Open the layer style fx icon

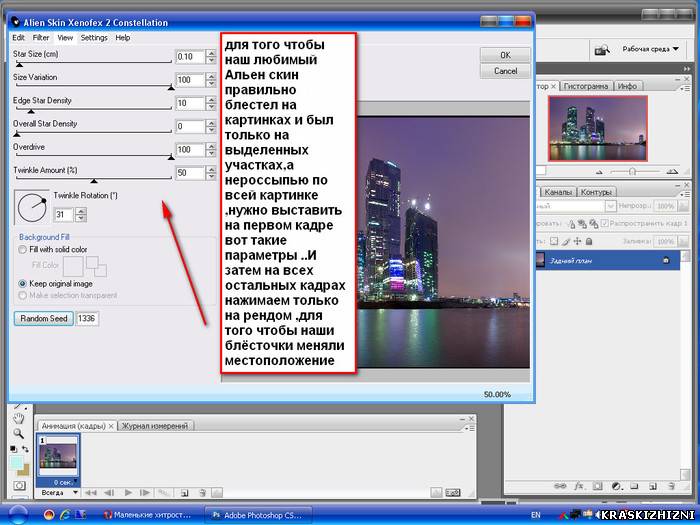[x=579, y=486]
